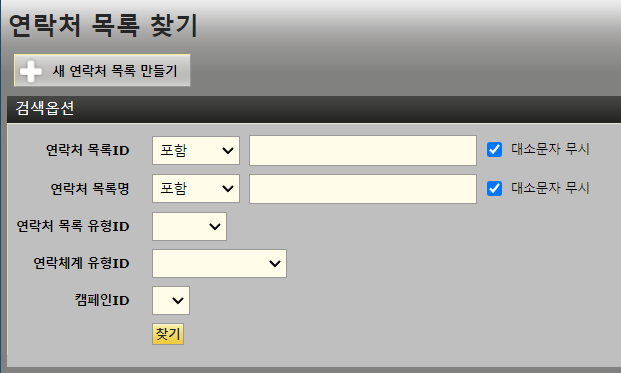The width and height of the screenshot is (621, 373).
Task: Open the 캠페인ID dropdown
Action: [x=171, y=301]
